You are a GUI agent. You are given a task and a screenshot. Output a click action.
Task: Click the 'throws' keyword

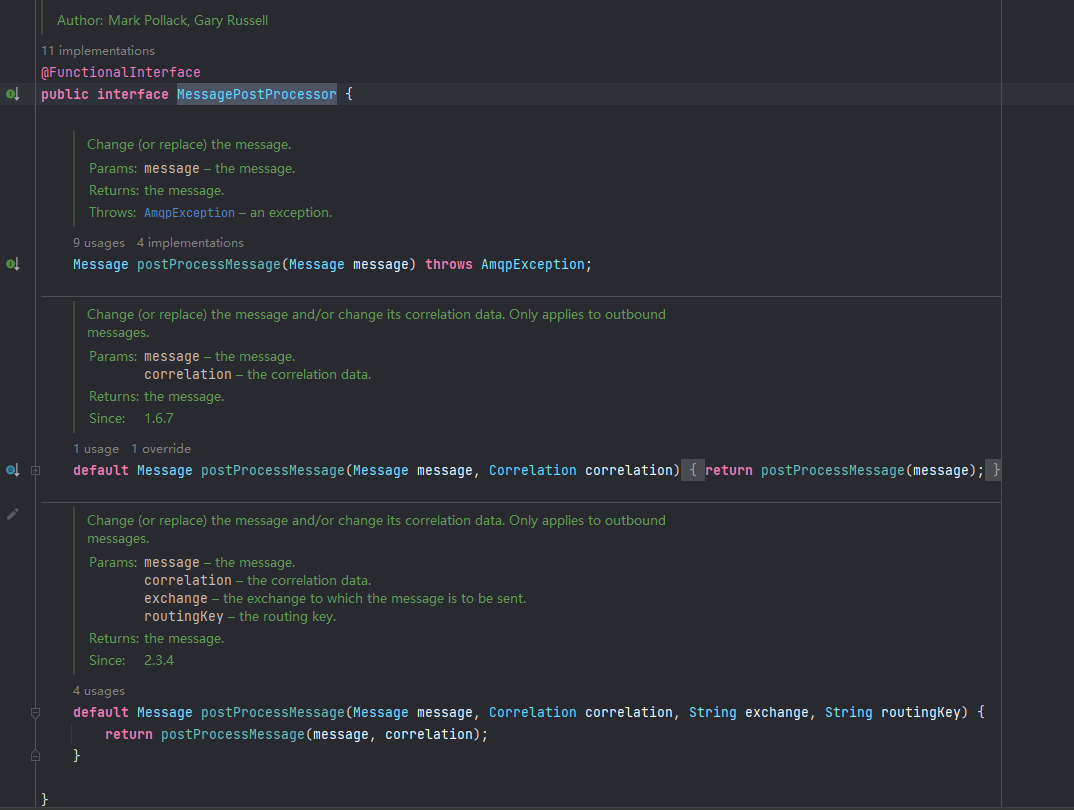tap(449, 264)
